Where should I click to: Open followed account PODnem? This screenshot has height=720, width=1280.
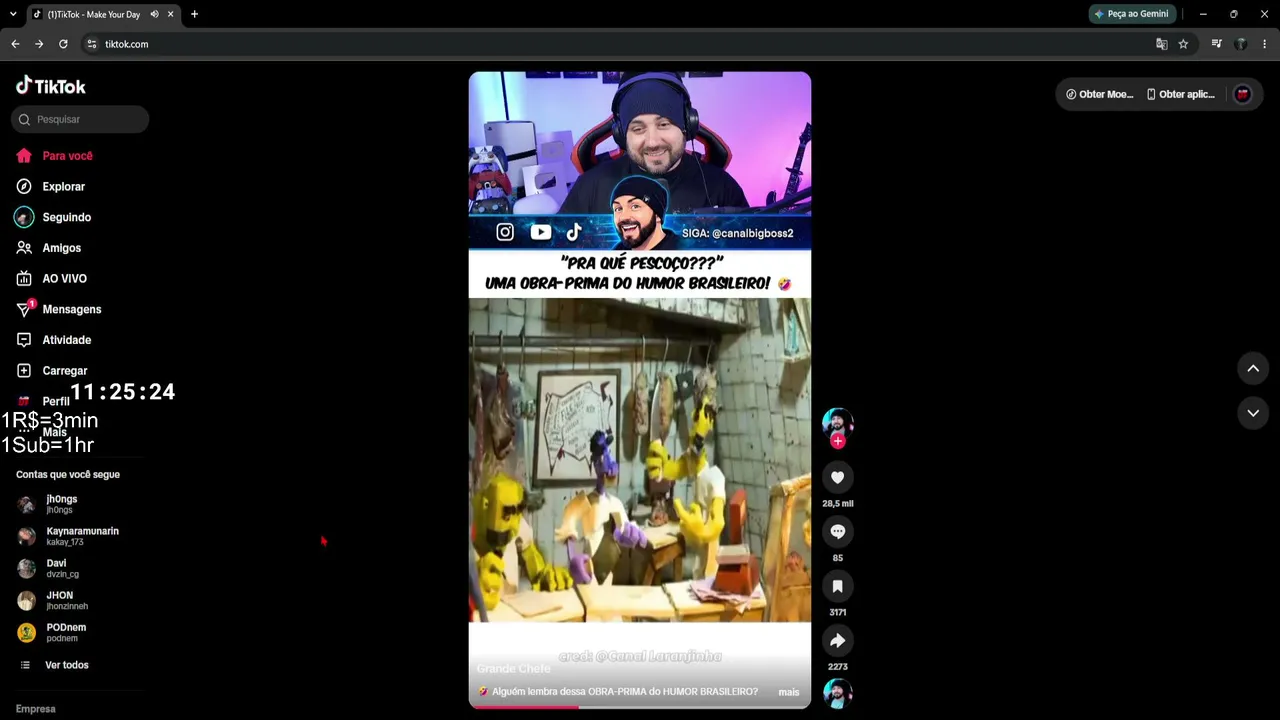tap(66, 632)
